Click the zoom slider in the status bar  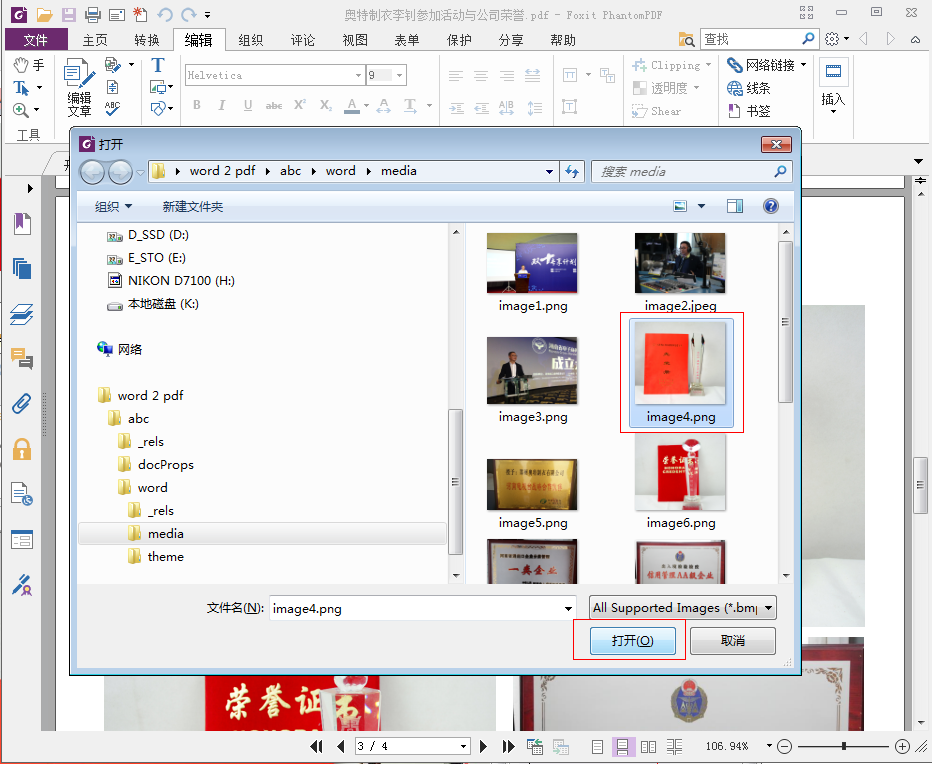tap(844, 746)
